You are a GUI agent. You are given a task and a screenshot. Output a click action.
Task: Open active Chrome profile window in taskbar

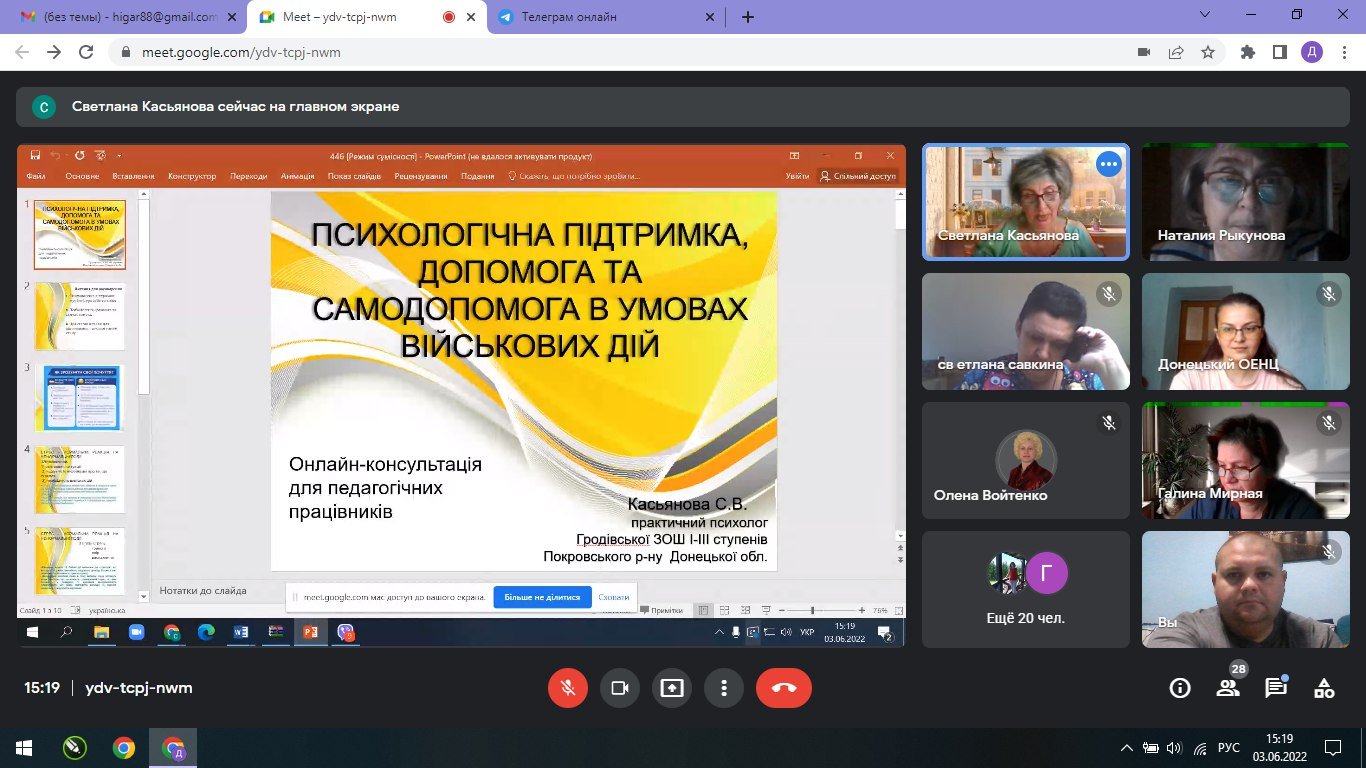pyautogui.click(x=174, y=747)
